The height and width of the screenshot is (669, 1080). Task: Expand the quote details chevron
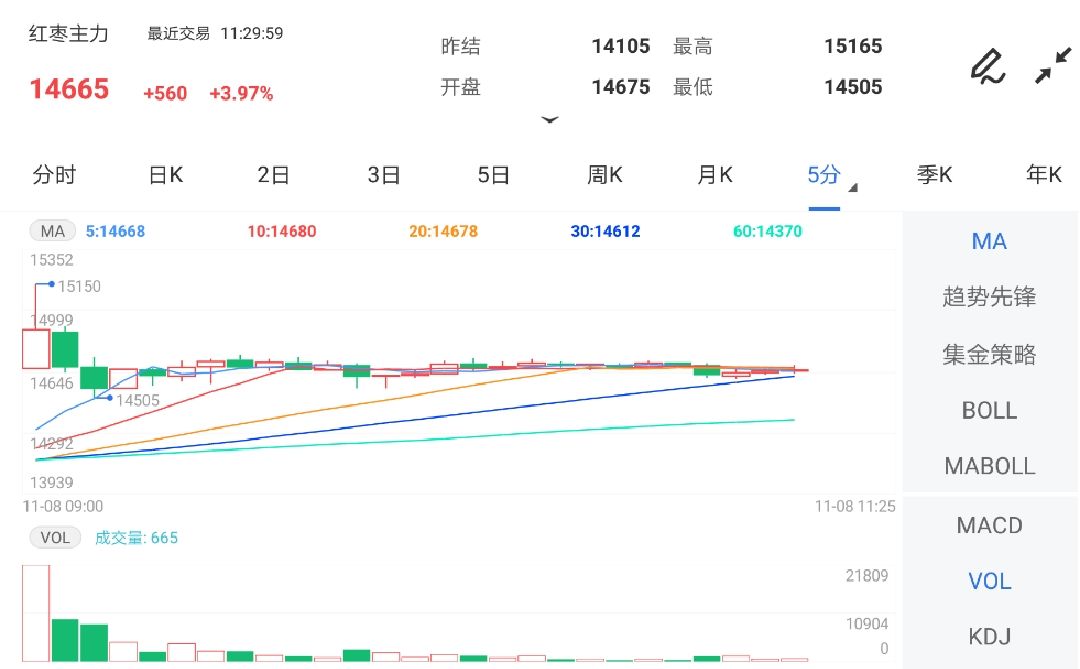[x=550, y=120]
